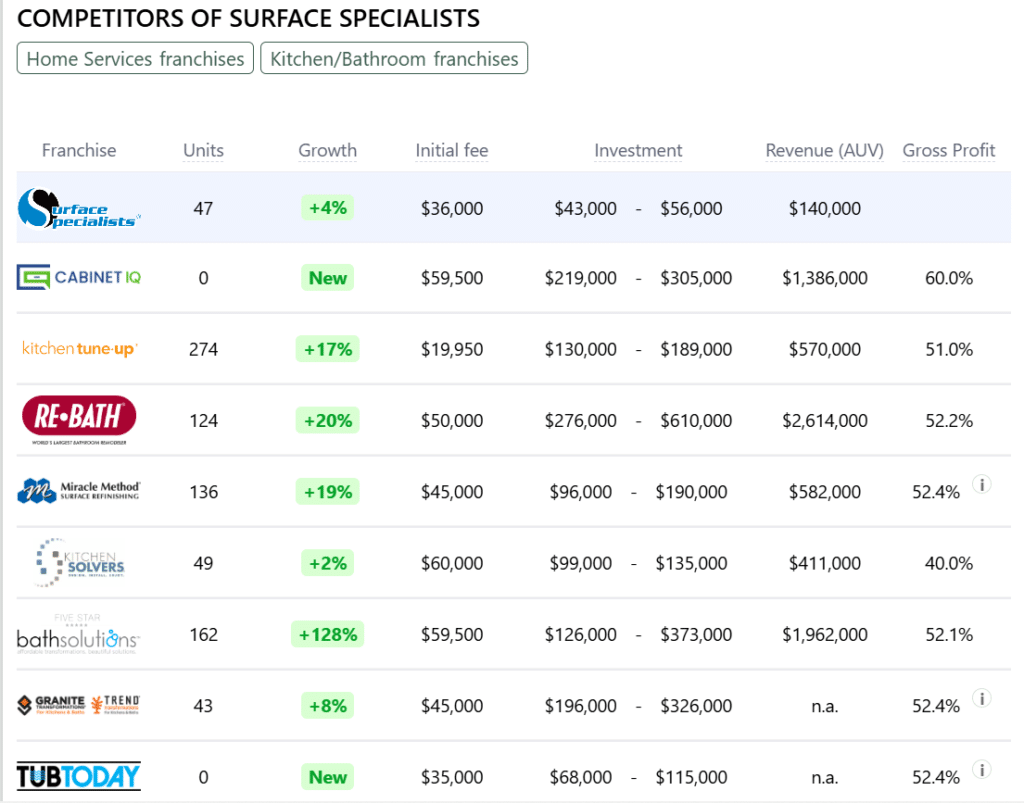The width and height of the screenshot is (1024, 803).
Task: Select the +20% growth badge
Action: [327, 420]
